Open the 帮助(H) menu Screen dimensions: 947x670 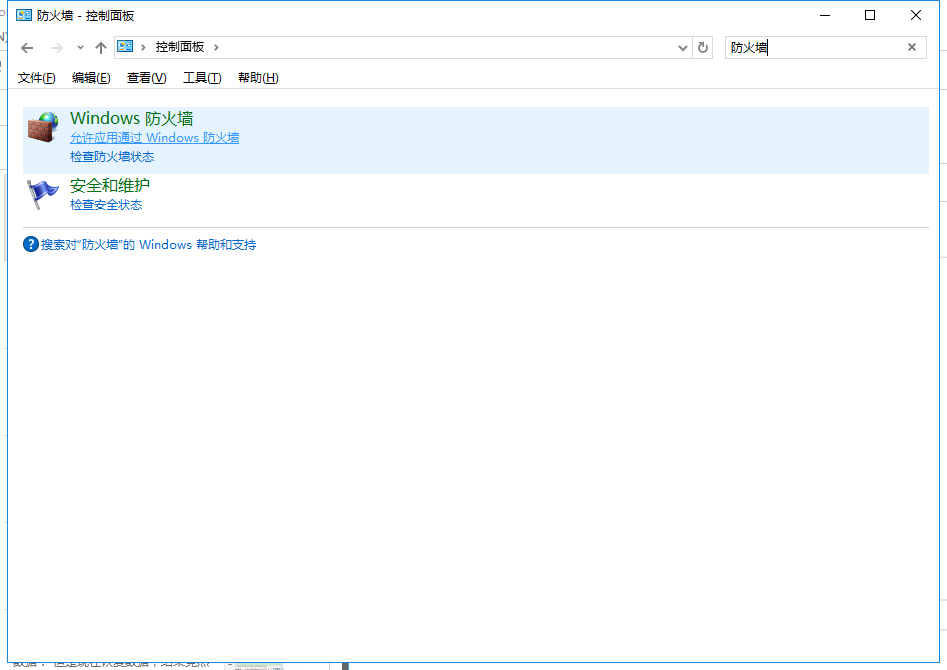click(258, 78)
